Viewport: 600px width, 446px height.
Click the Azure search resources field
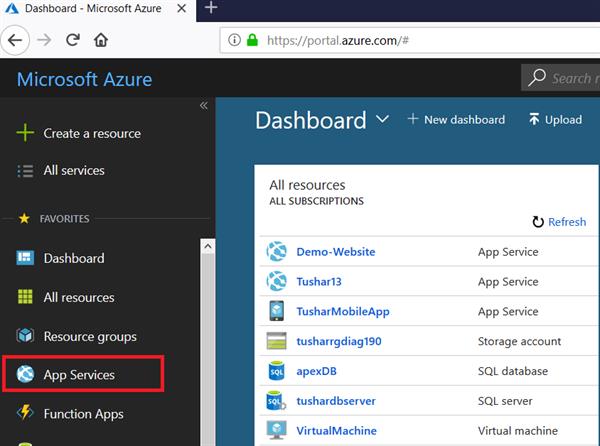tap(565, 78)
